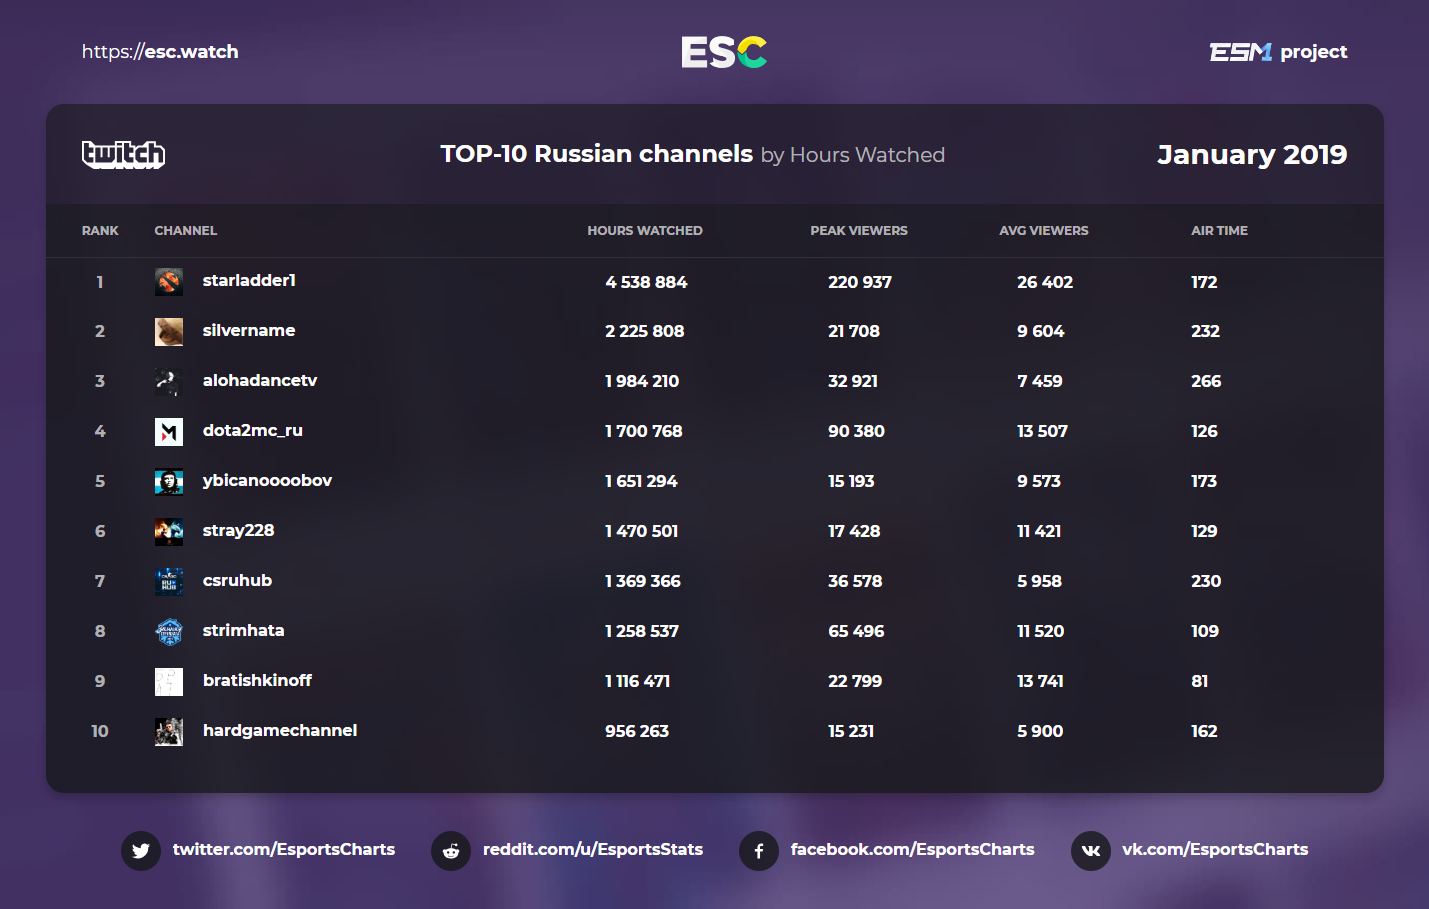Click the Reddit alien icon

(x=451, y=850)
